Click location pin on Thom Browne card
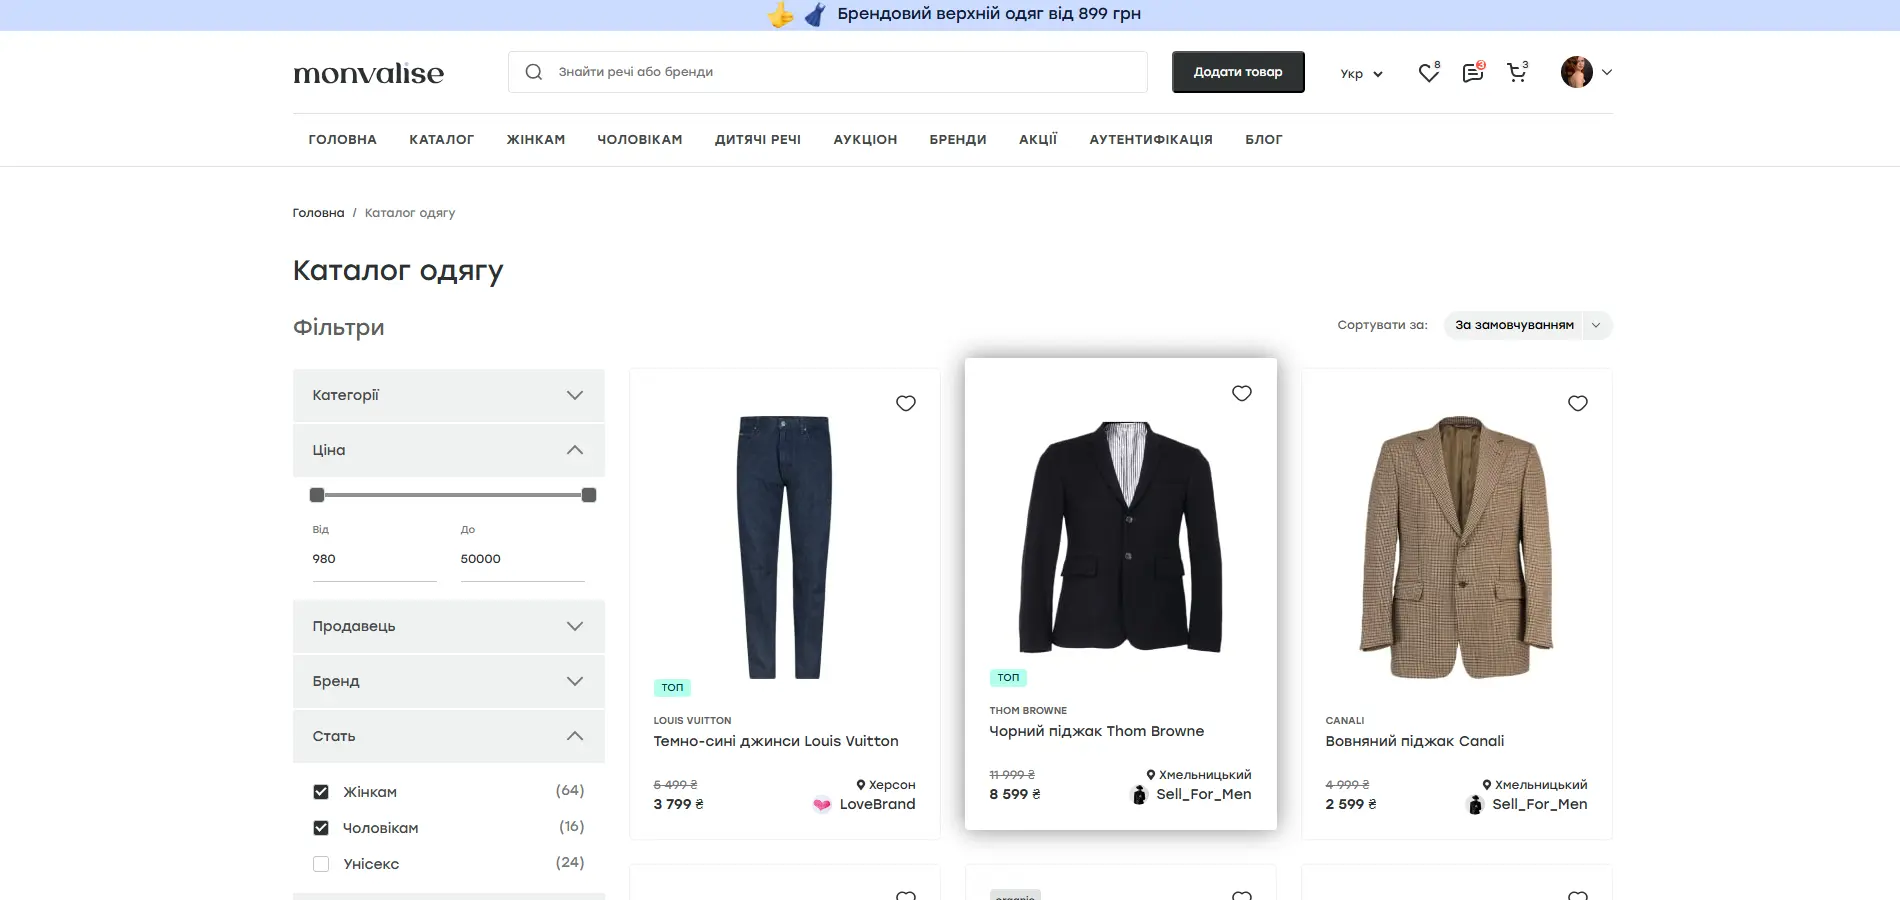Viewport: 1900px width, 900px height. tap(1151, 775)
